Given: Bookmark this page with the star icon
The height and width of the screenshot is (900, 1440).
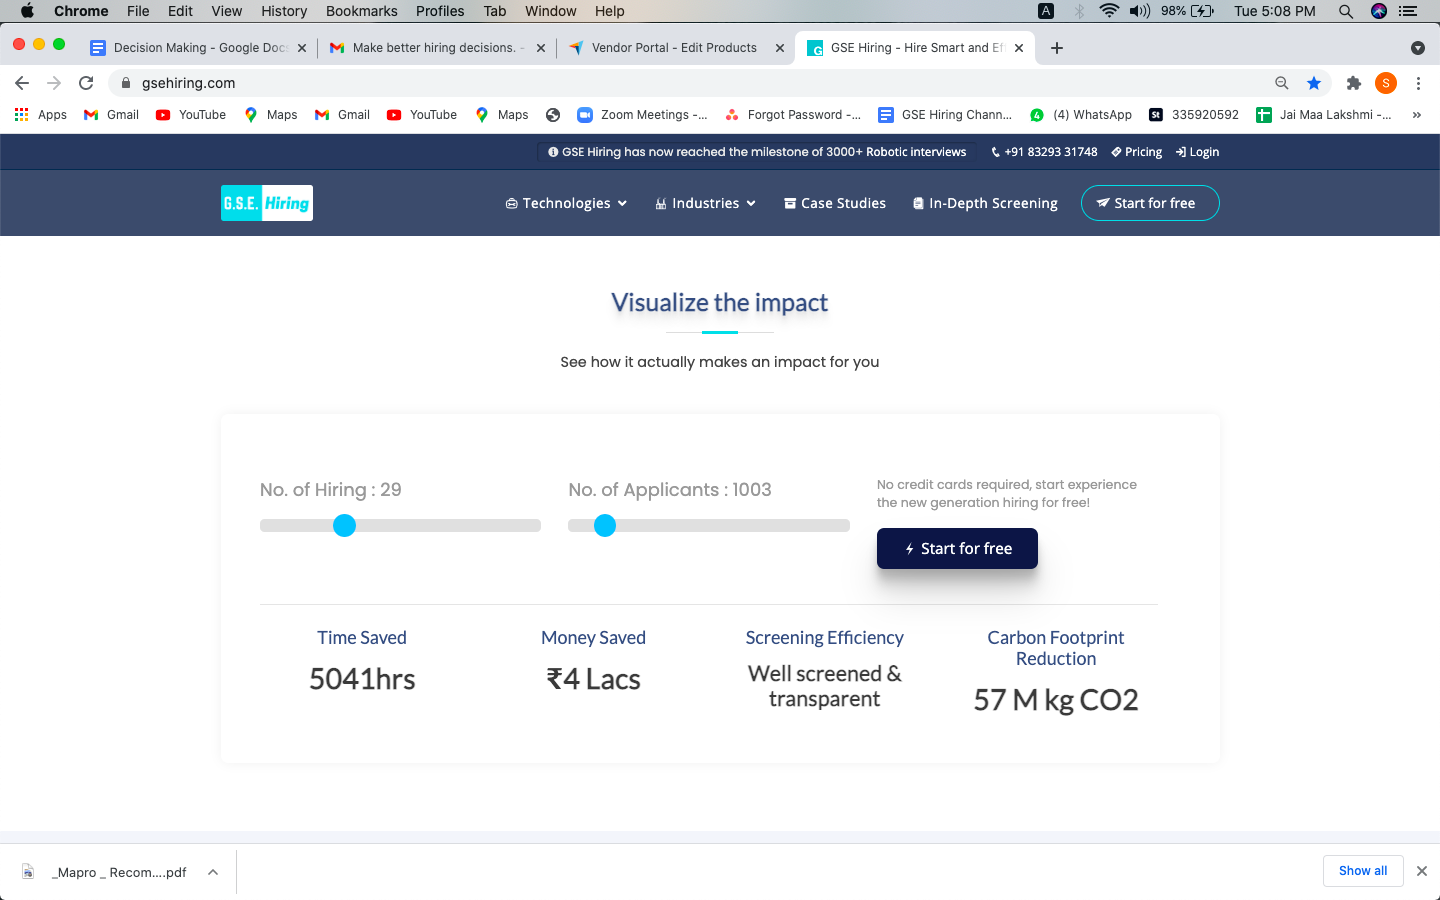Looking at the screenshot, I should 1313,83.
